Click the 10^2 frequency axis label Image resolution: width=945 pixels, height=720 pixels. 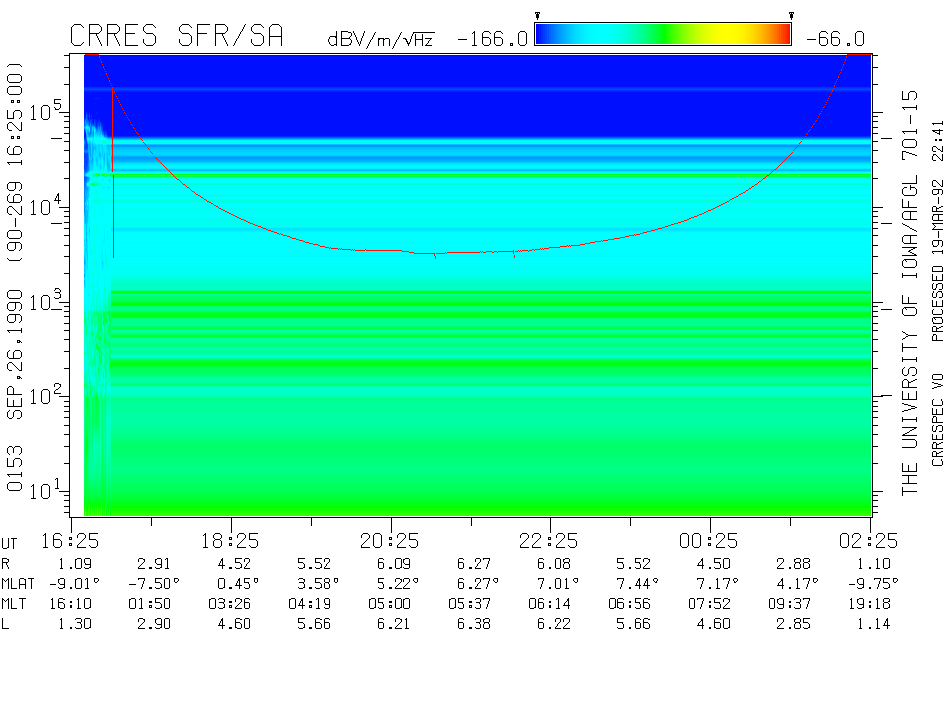45,395
